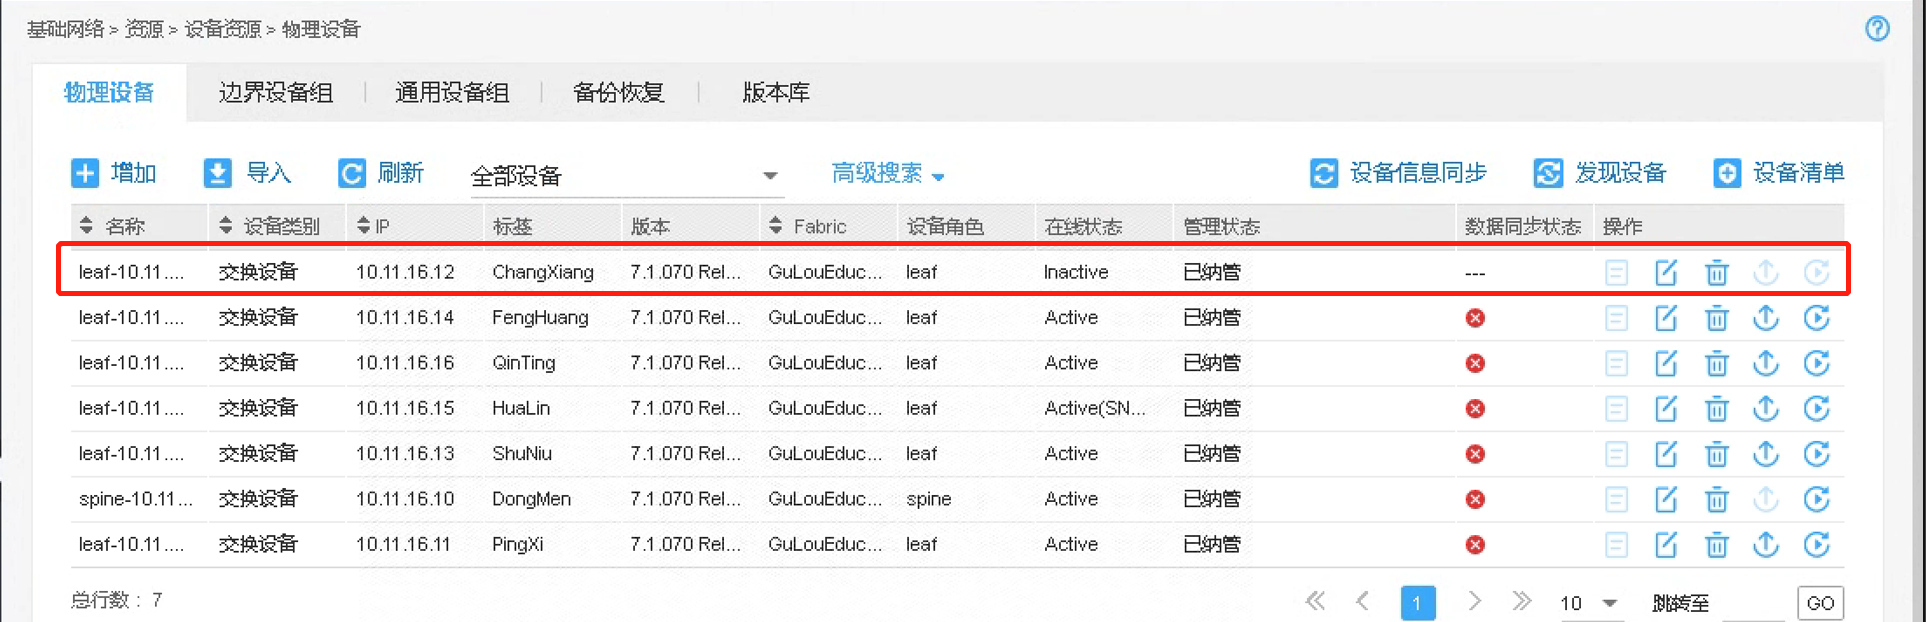
Task: Click the 增加 add button
Action: (x=114, y=173)
